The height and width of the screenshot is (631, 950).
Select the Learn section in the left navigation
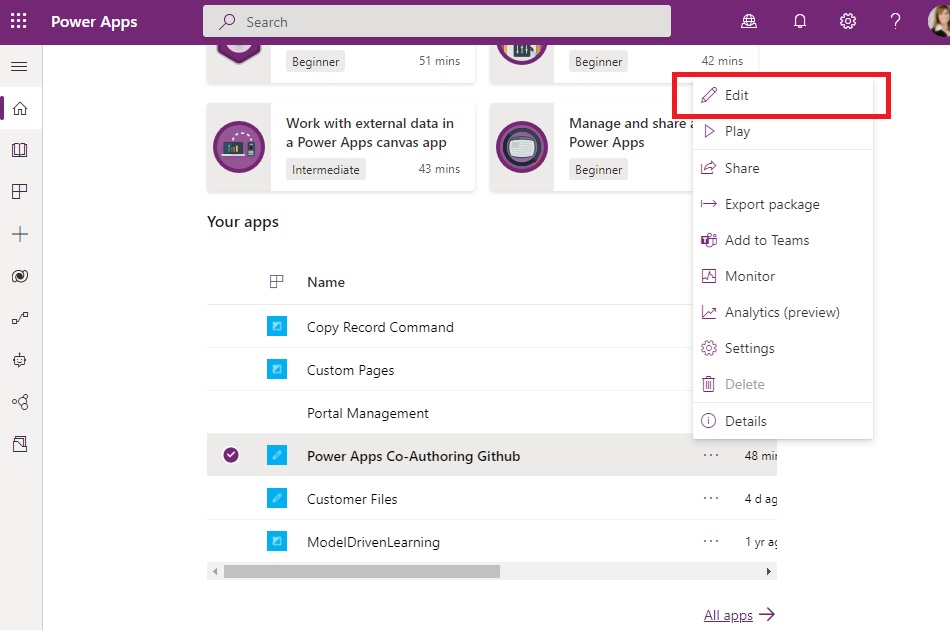click(x=20, y=150)
